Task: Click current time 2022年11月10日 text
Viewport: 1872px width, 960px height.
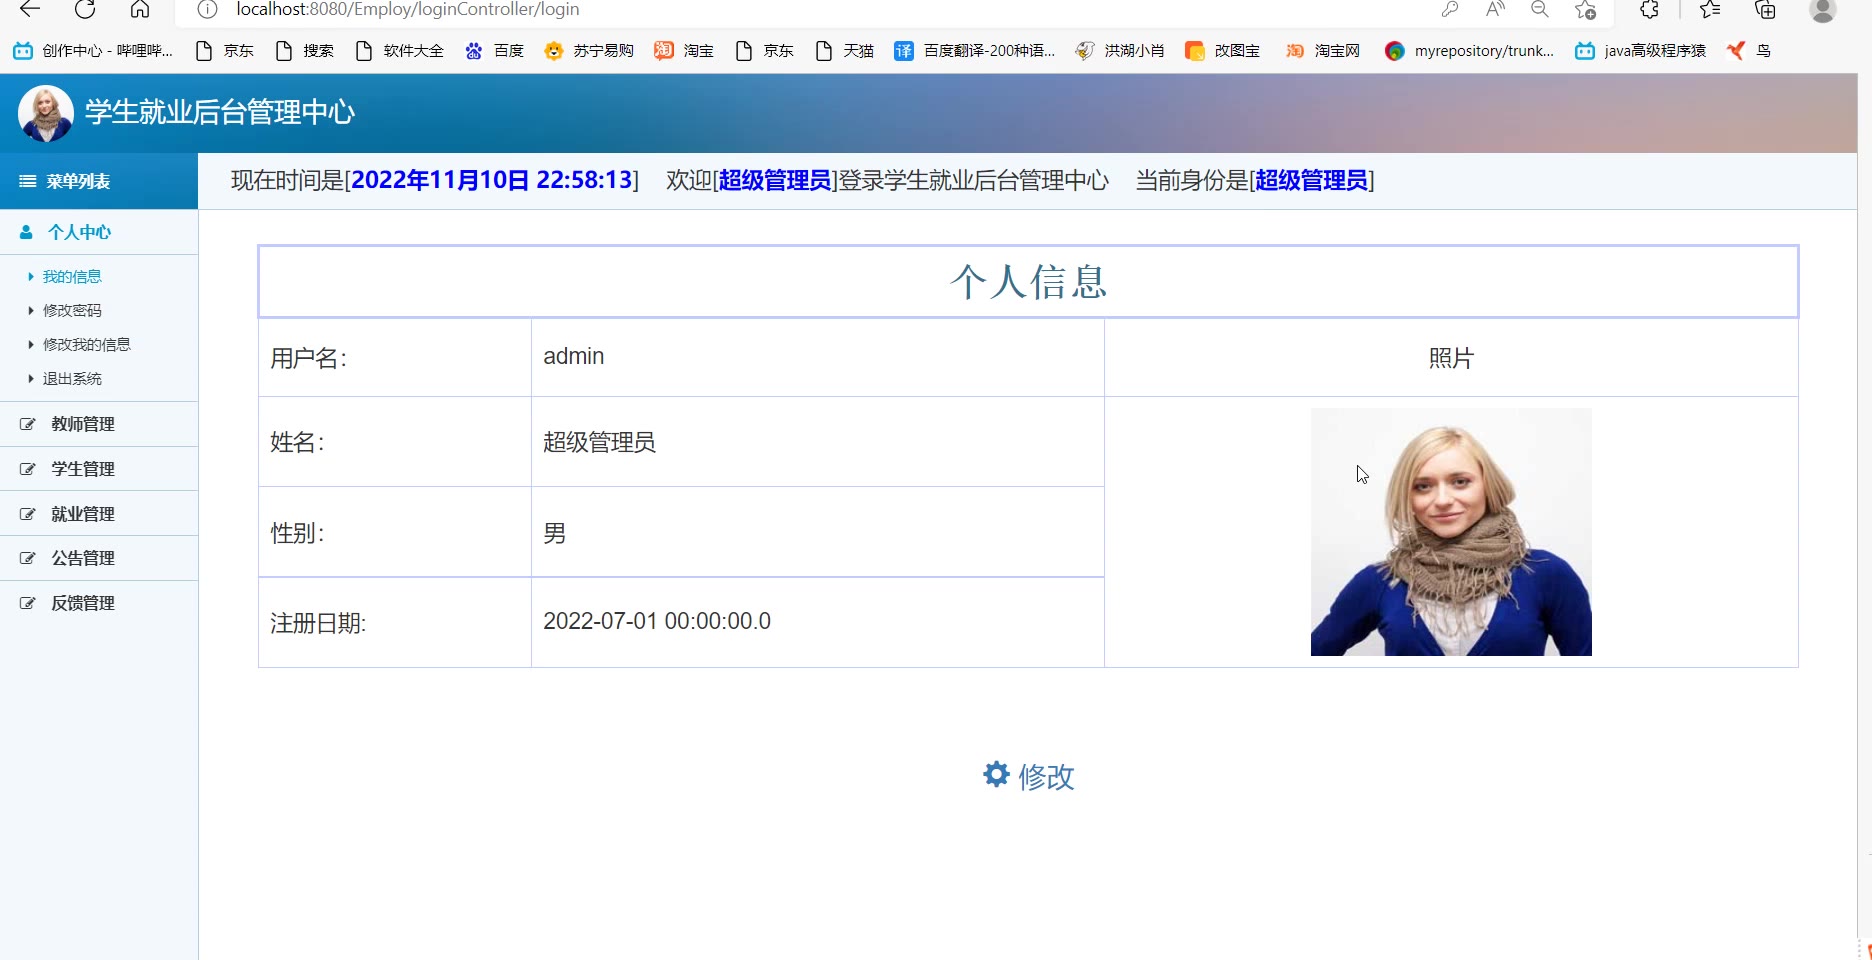Action: [x=492, y=180]
